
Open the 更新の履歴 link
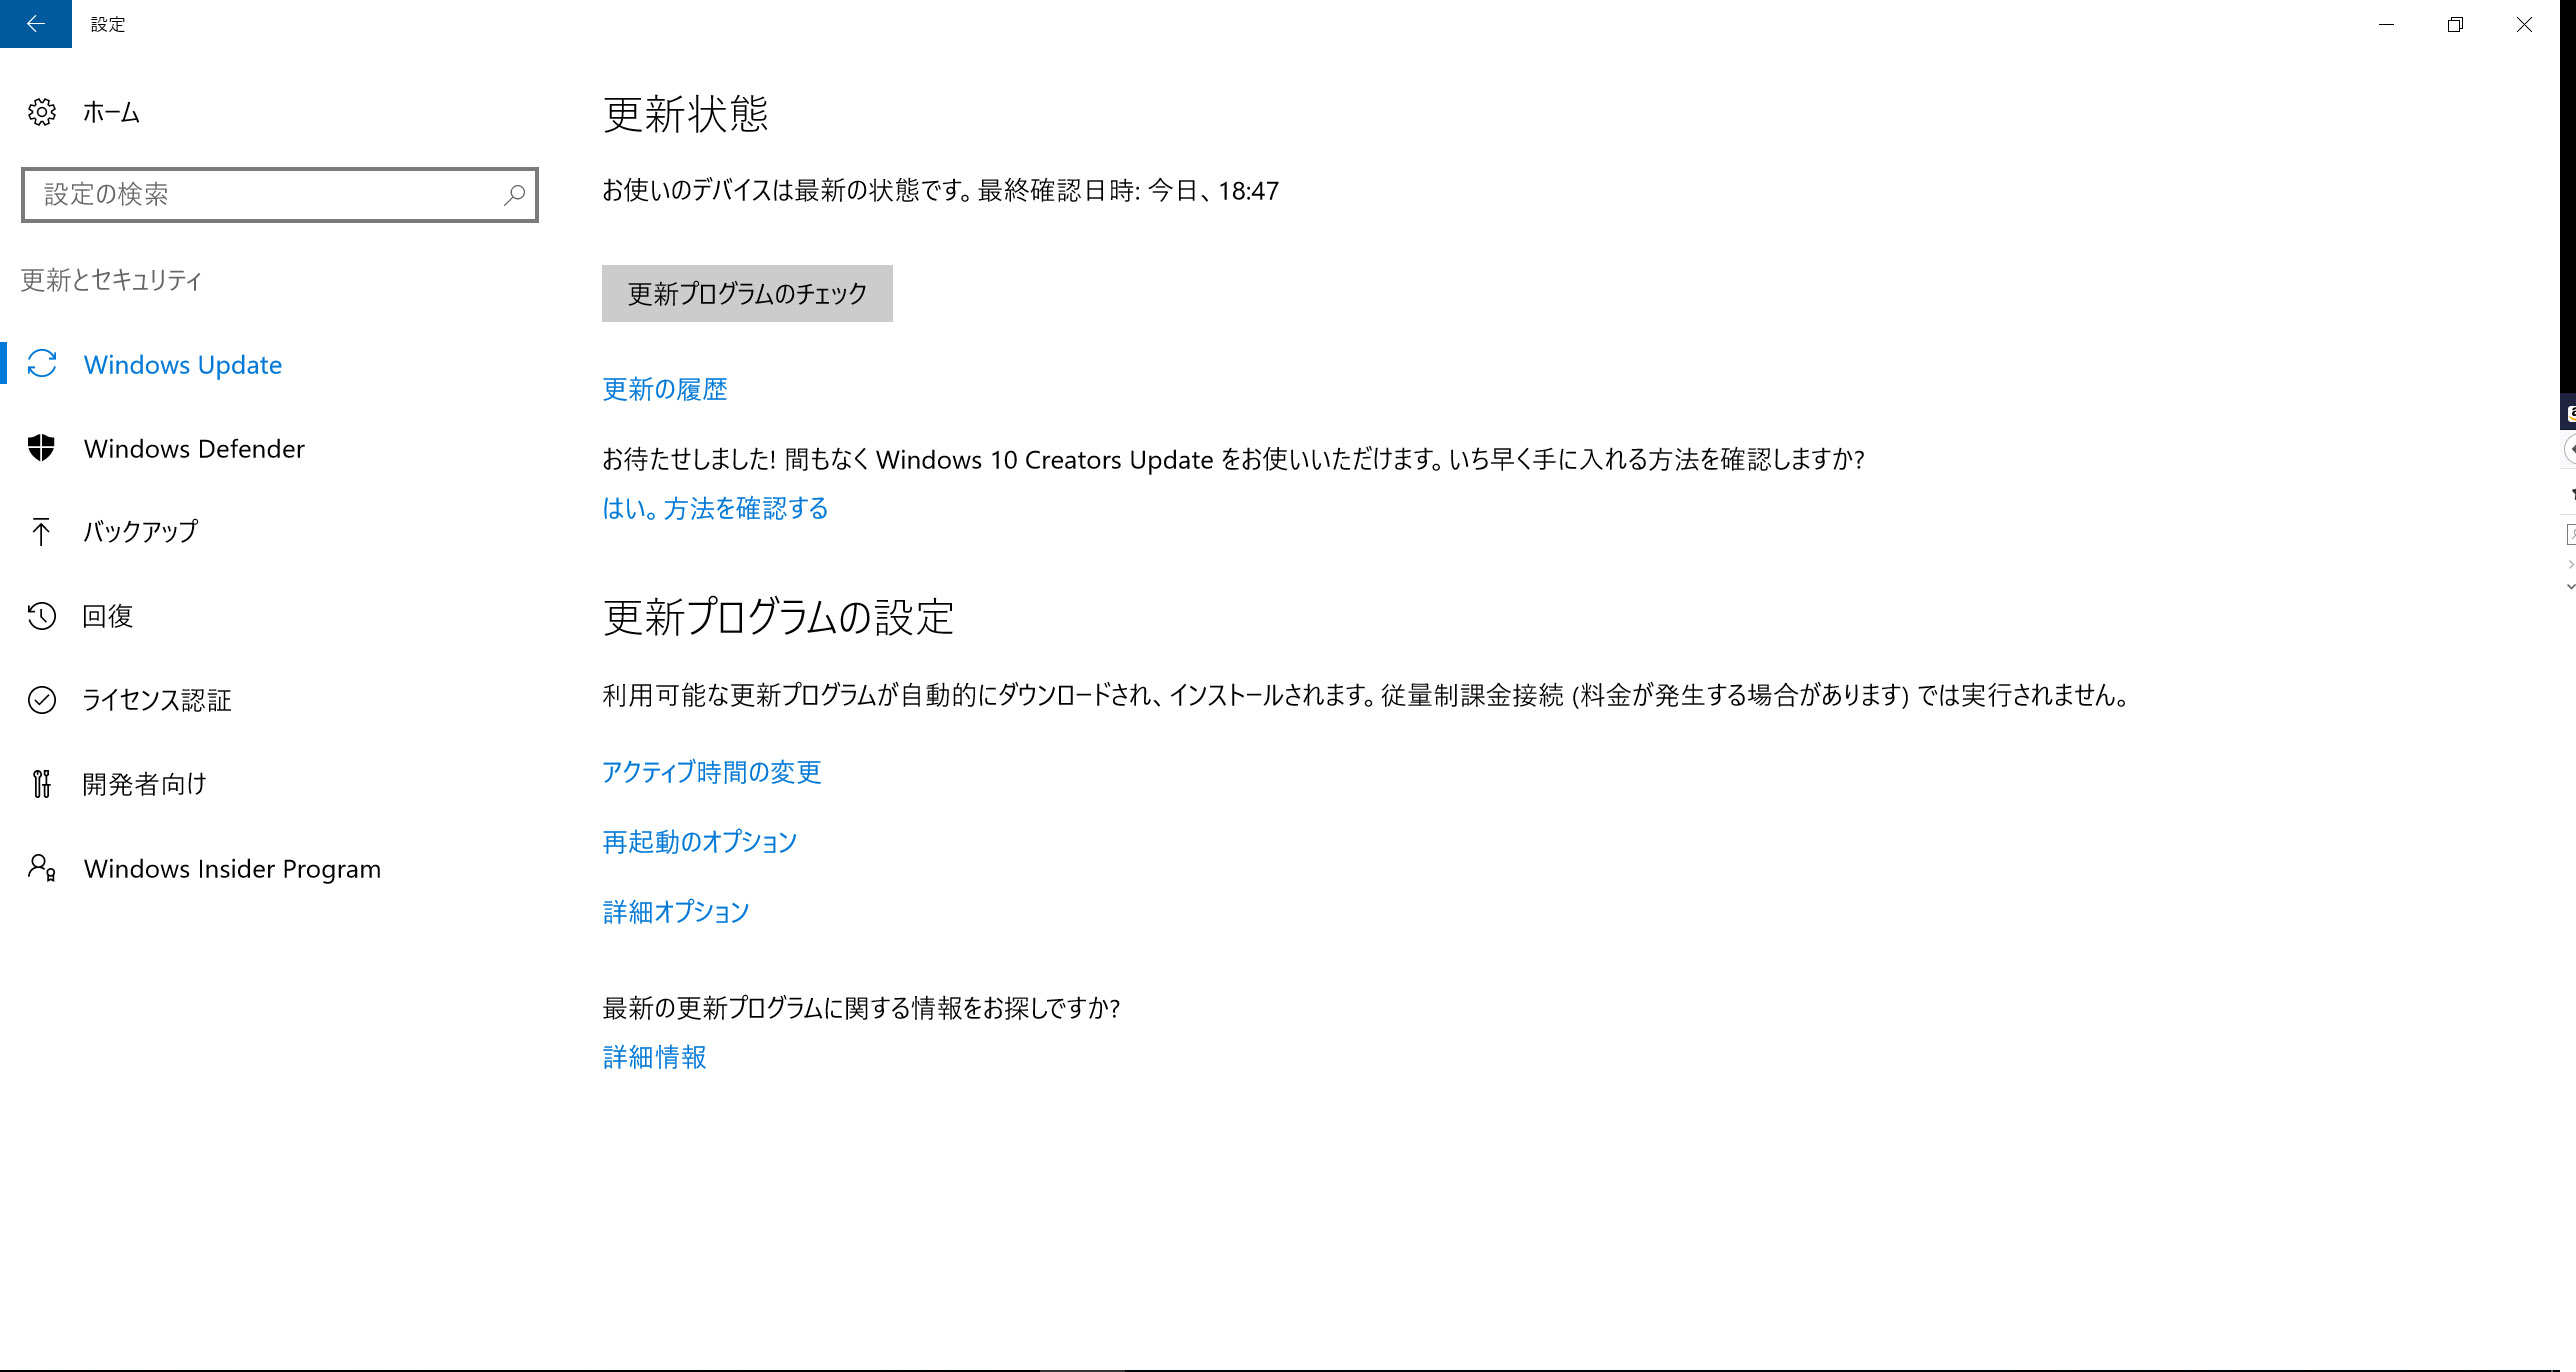(x=664, y=390)
